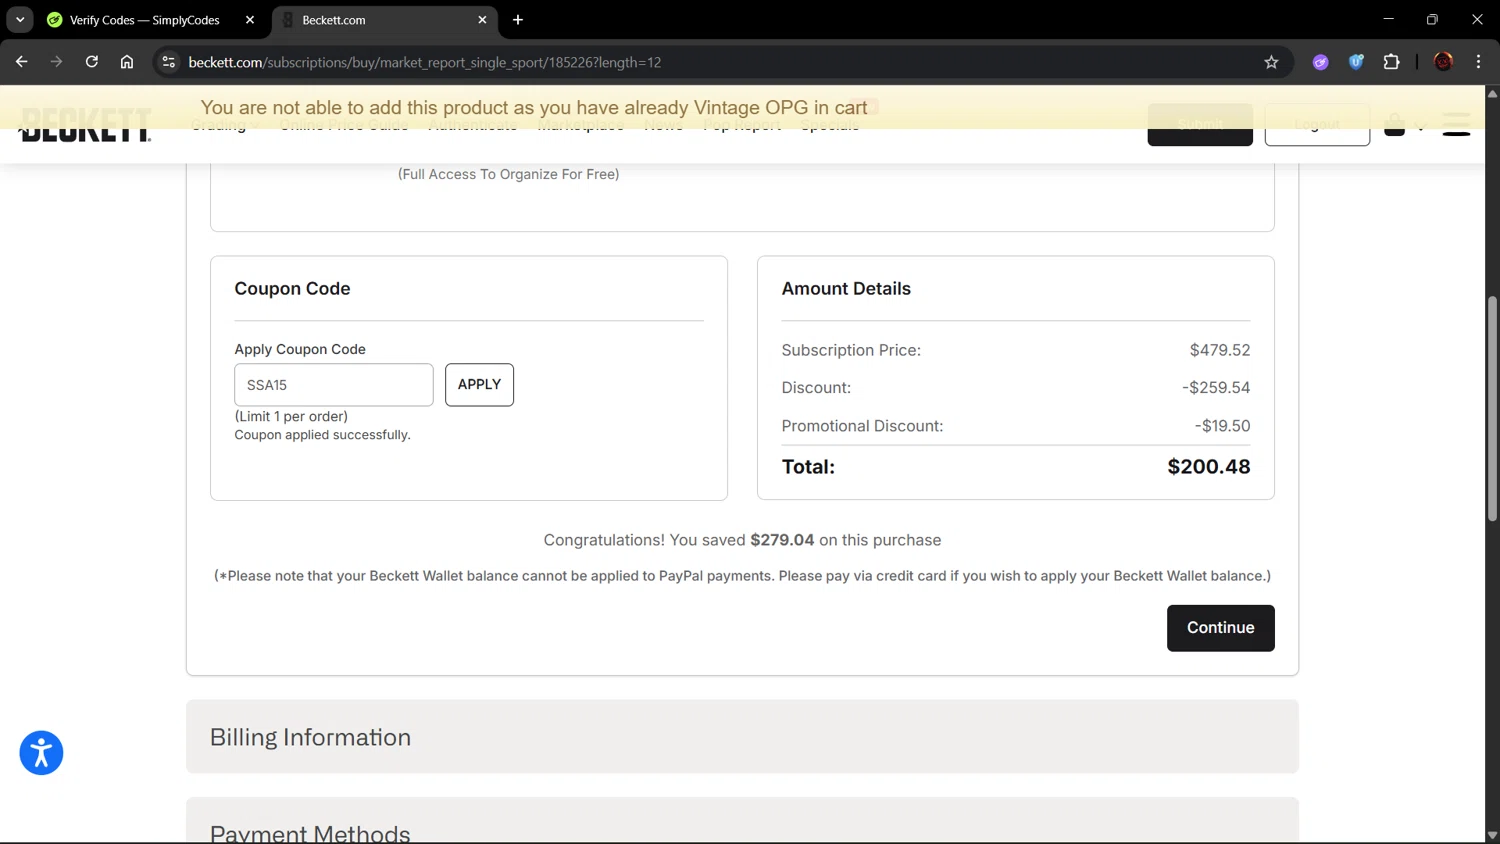Click the browser back arrow
Viewport: 1500px width, 844px height.
[x=22, y=62]
